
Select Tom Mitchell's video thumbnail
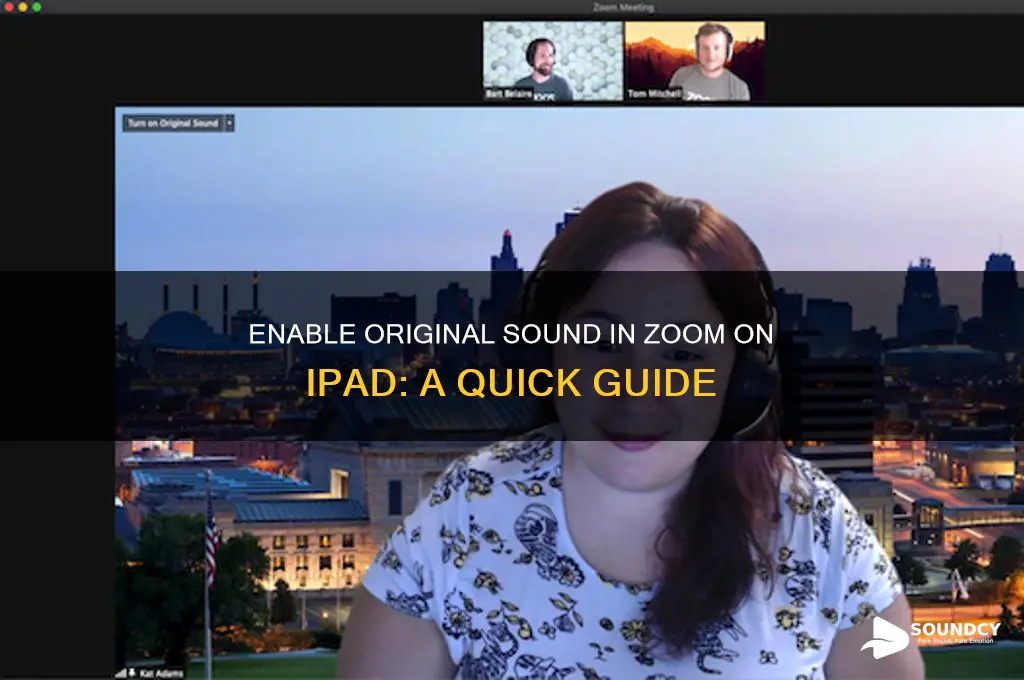(x=695, y=61)
